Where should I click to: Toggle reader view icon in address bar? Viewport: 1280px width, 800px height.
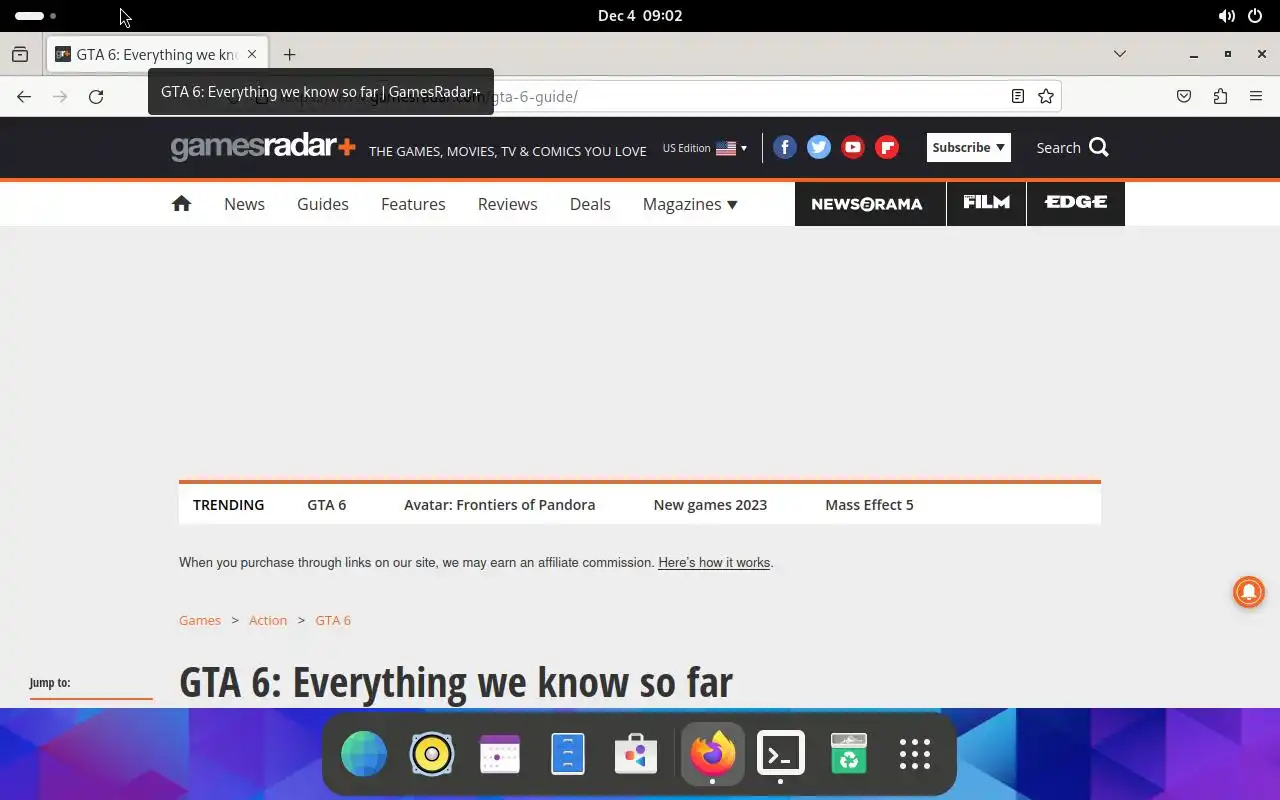click(1017, 96)
